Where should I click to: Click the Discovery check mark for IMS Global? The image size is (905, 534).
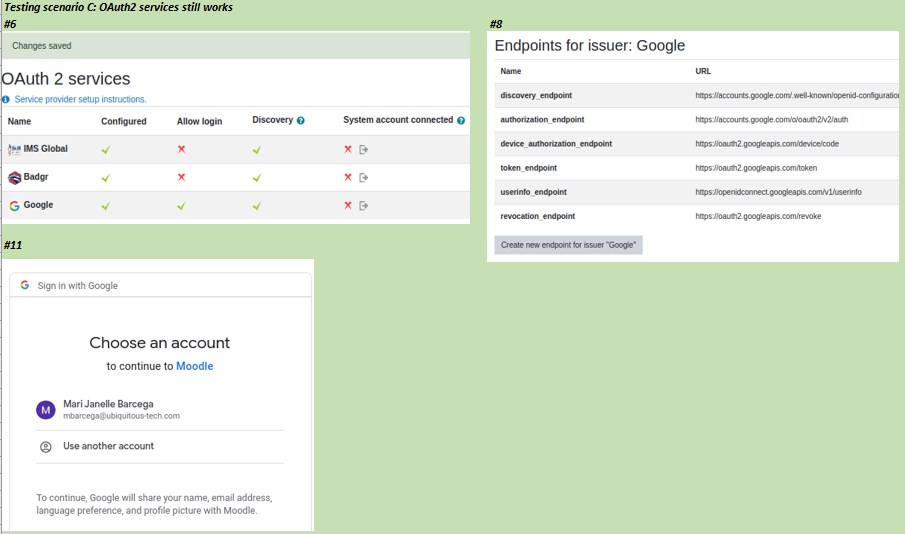[x=257, y=150]
